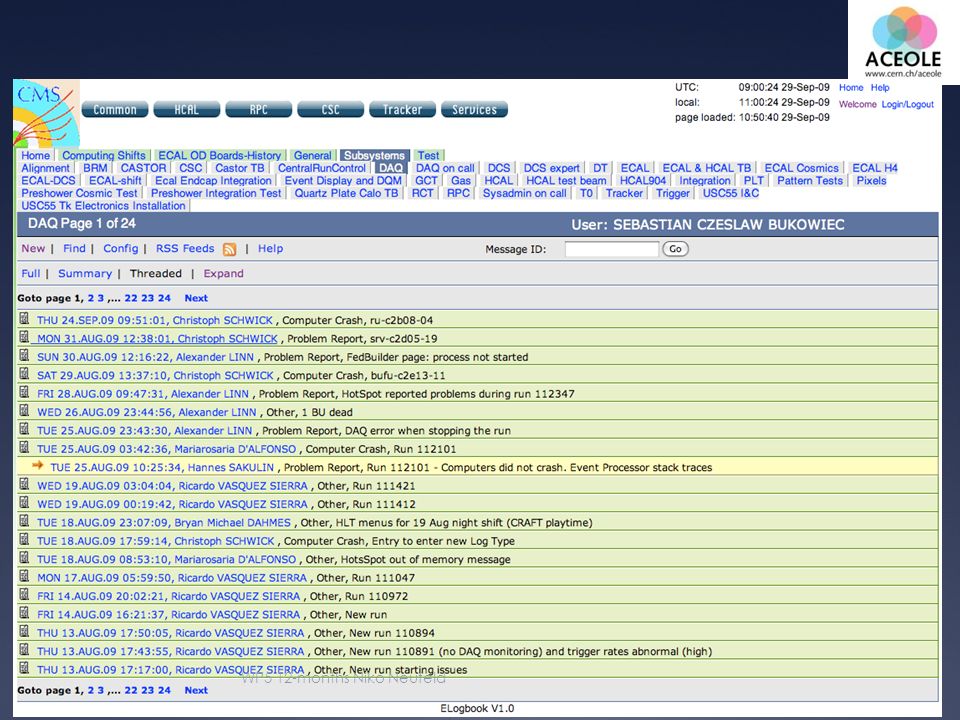Open the Tracker top menu button

402,110
